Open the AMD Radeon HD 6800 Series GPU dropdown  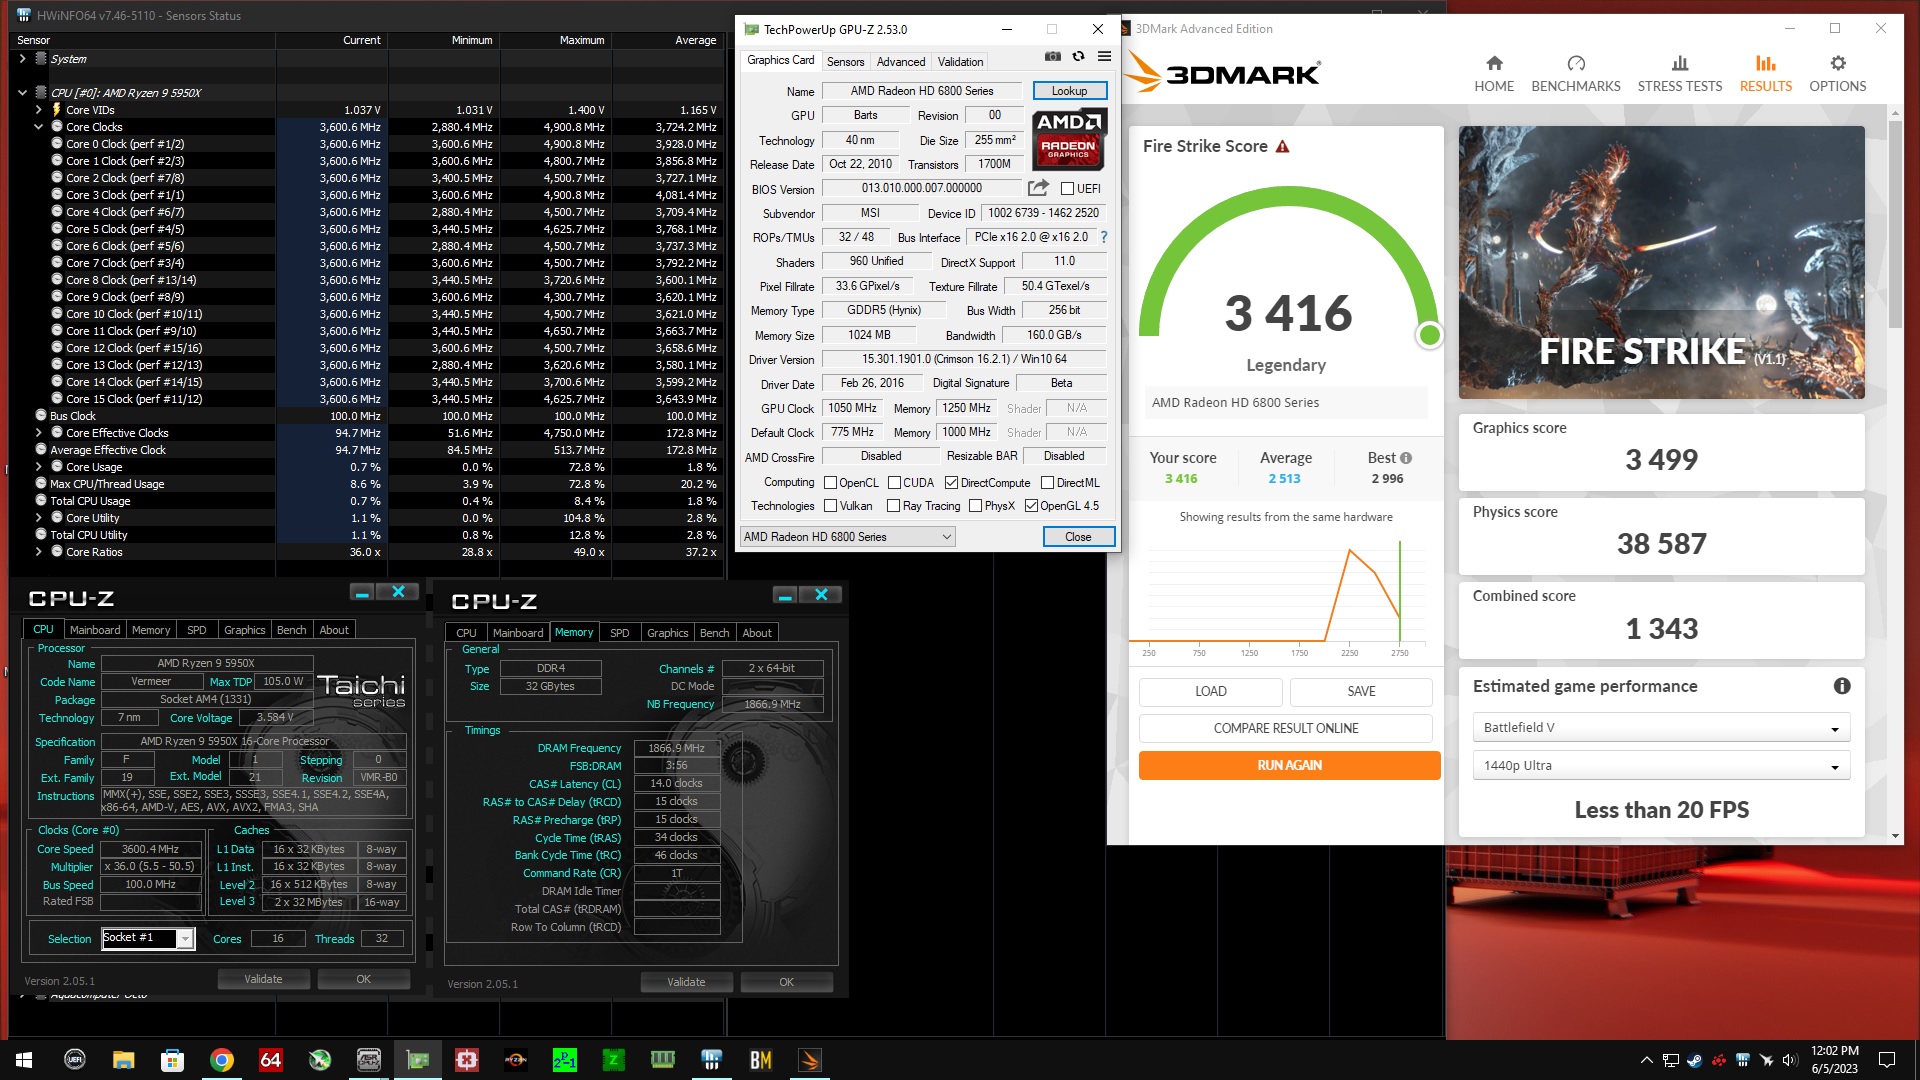tap(847, 537)
